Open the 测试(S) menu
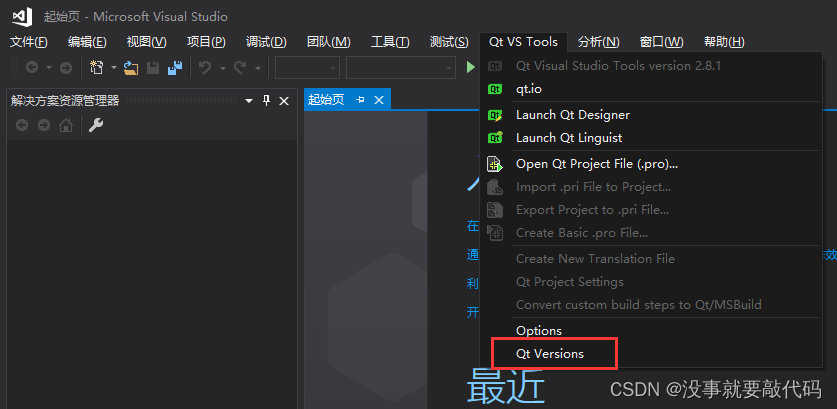The image size is (837, 409). click(x=449, y=42)
